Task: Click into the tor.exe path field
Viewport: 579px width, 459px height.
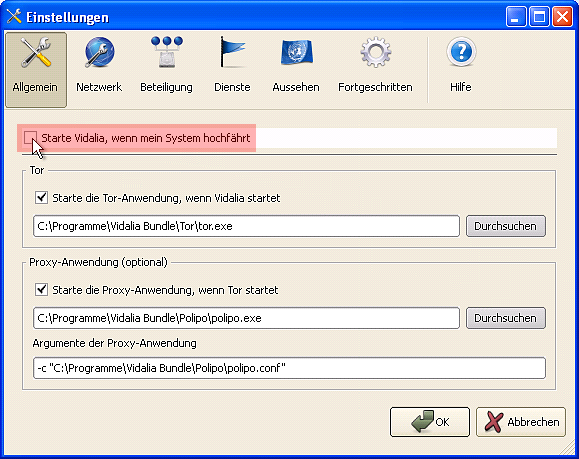Action: click(246, 226)
